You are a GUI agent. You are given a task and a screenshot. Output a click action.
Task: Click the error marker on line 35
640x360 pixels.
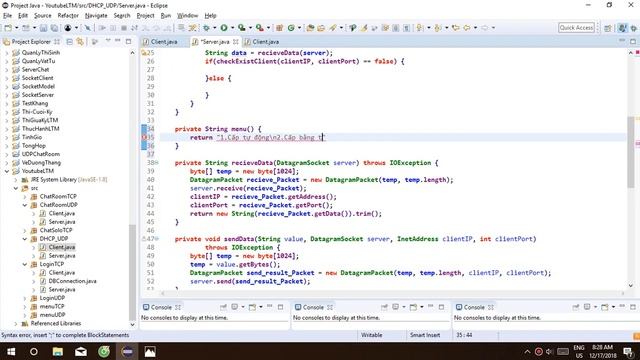144,138
